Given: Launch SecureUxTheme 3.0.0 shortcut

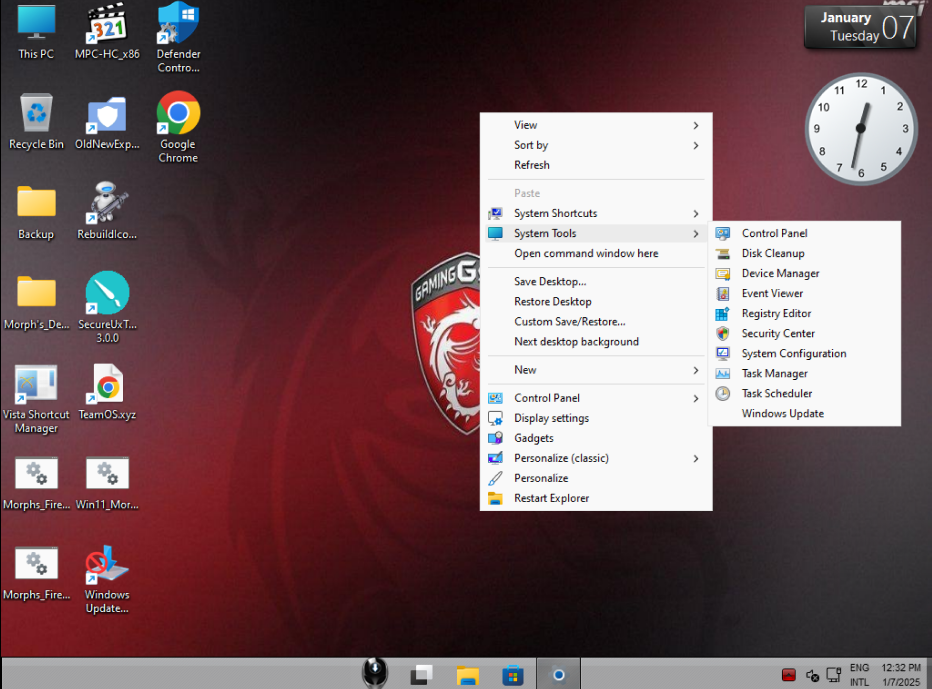Looking at the screenshot, I should click(x=107, y=307).
